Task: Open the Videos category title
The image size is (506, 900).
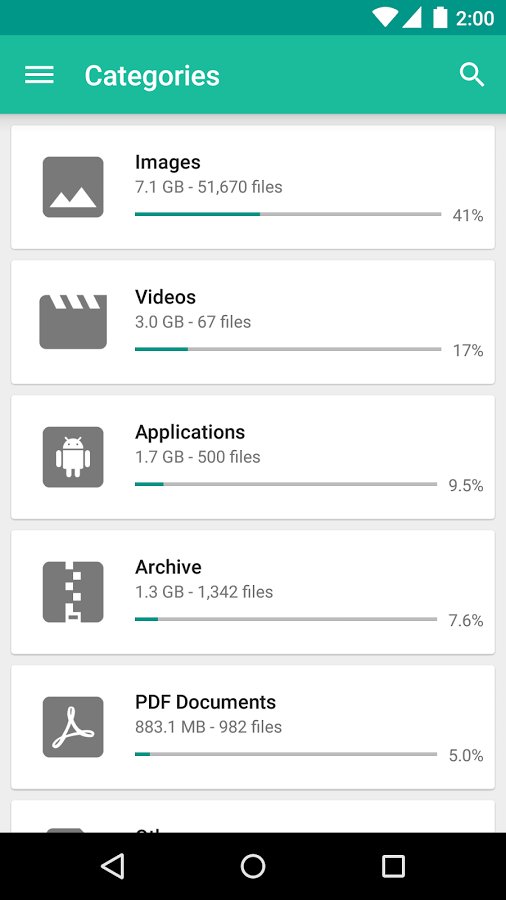Action: click(165, 297)
